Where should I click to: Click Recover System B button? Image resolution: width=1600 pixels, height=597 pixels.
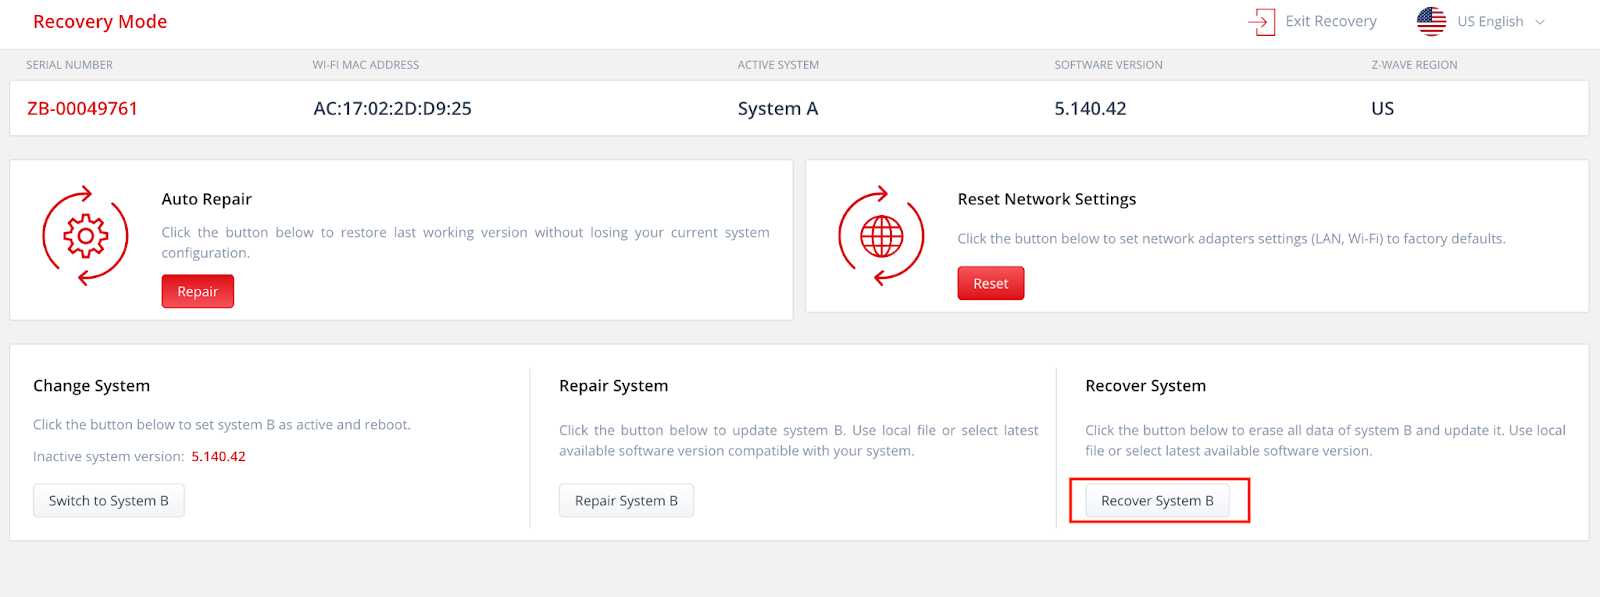coord(1157,500)
